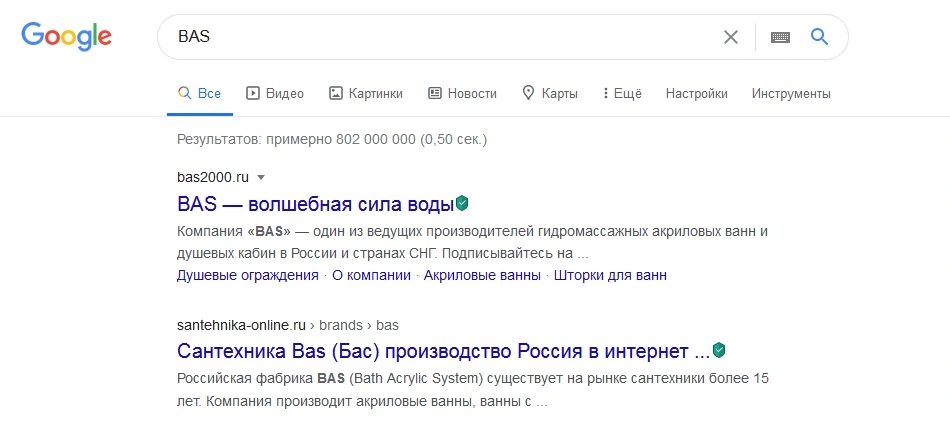This screenshot has width=950, height=430.
Task: Open the О компании sitelink
Action: tap(371, 275)
